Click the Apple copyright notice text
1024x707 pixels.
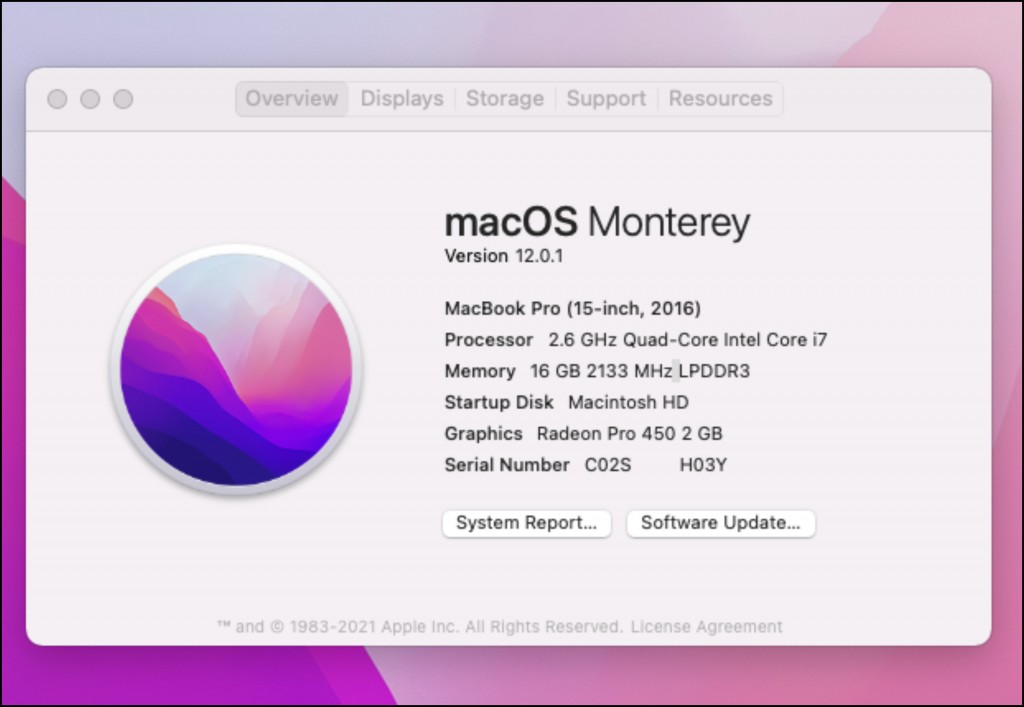[421, 627]
